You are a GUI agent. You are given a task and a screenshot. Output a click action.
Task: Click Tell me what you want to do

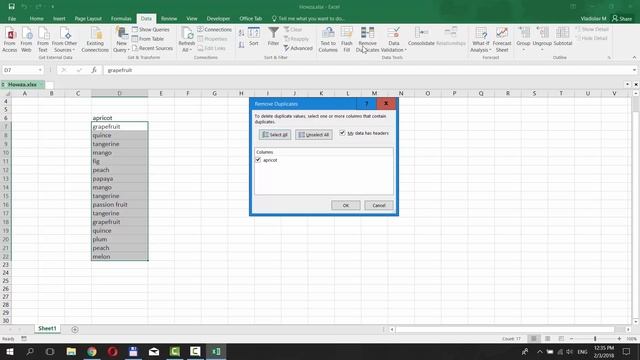point(308,18)
